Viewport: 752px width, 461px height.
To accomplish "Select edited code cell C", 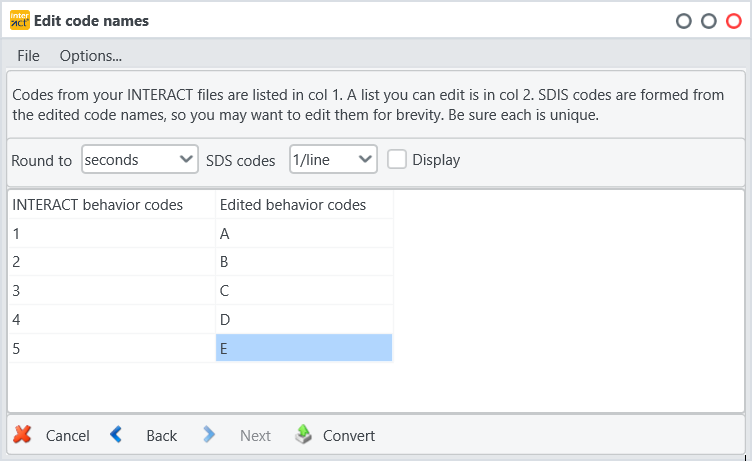I will [x=304, y=291].
